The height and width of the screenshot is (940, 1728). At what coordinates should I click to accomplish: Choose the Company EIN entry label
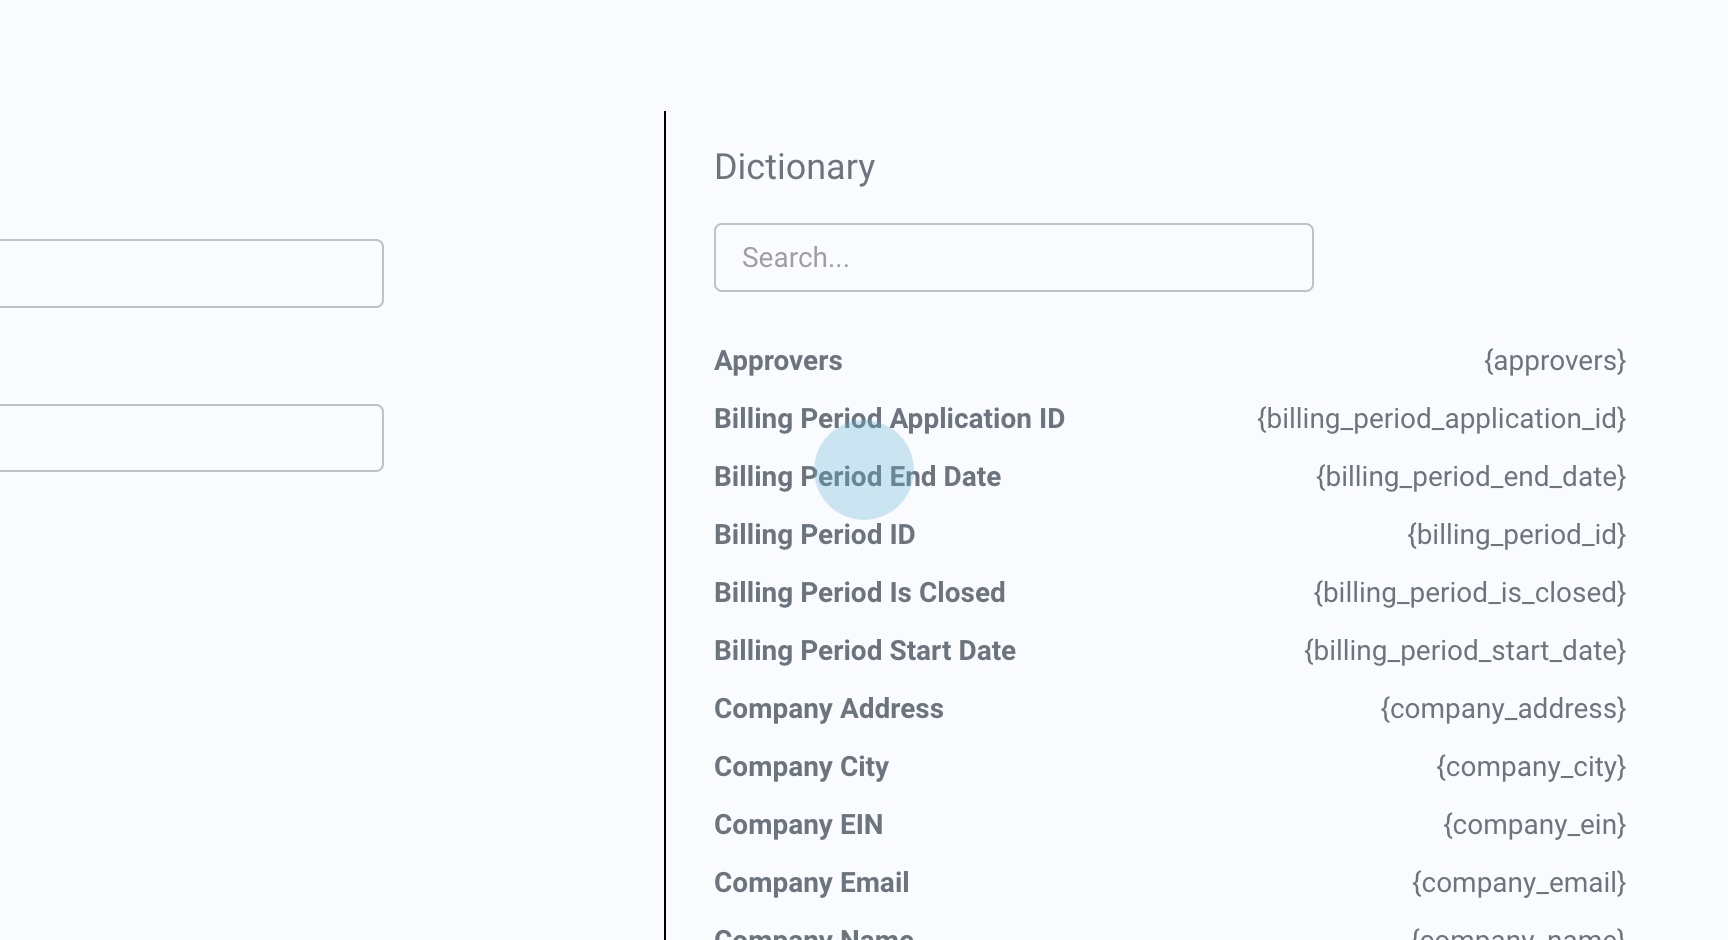click(798, 825)
